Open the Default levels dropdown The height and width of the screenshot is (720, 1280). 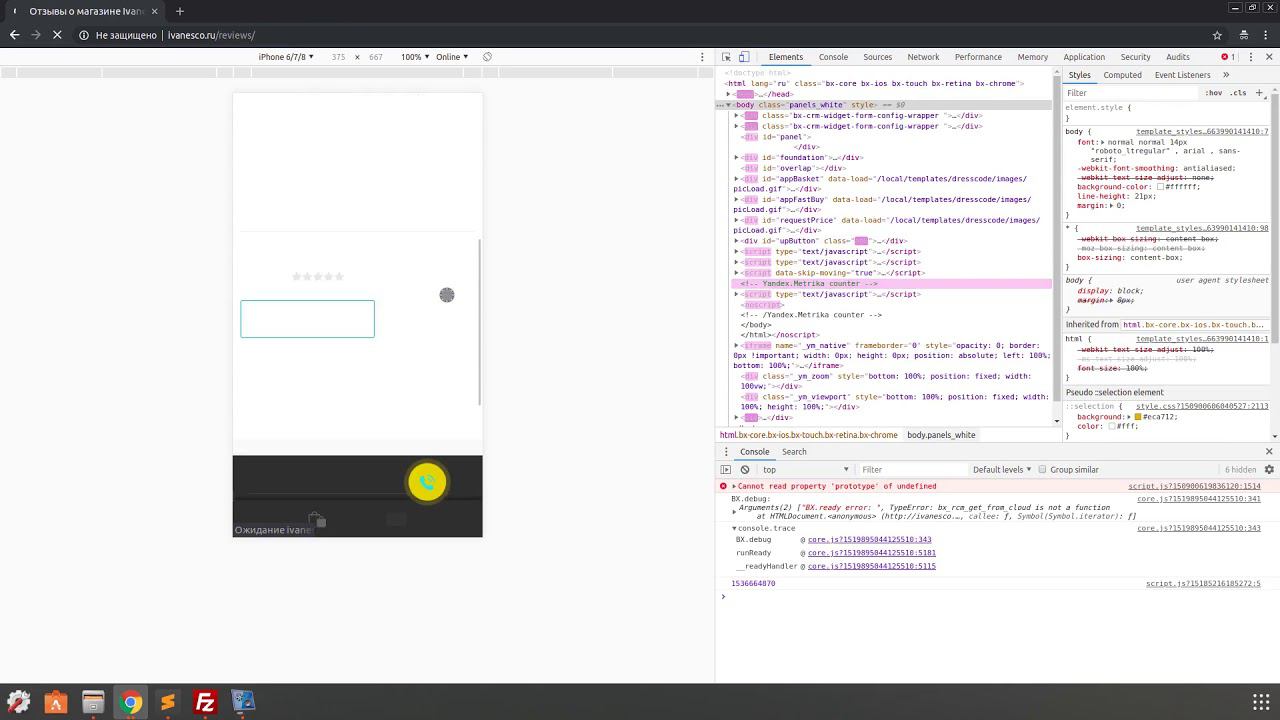click(1002, 469)
